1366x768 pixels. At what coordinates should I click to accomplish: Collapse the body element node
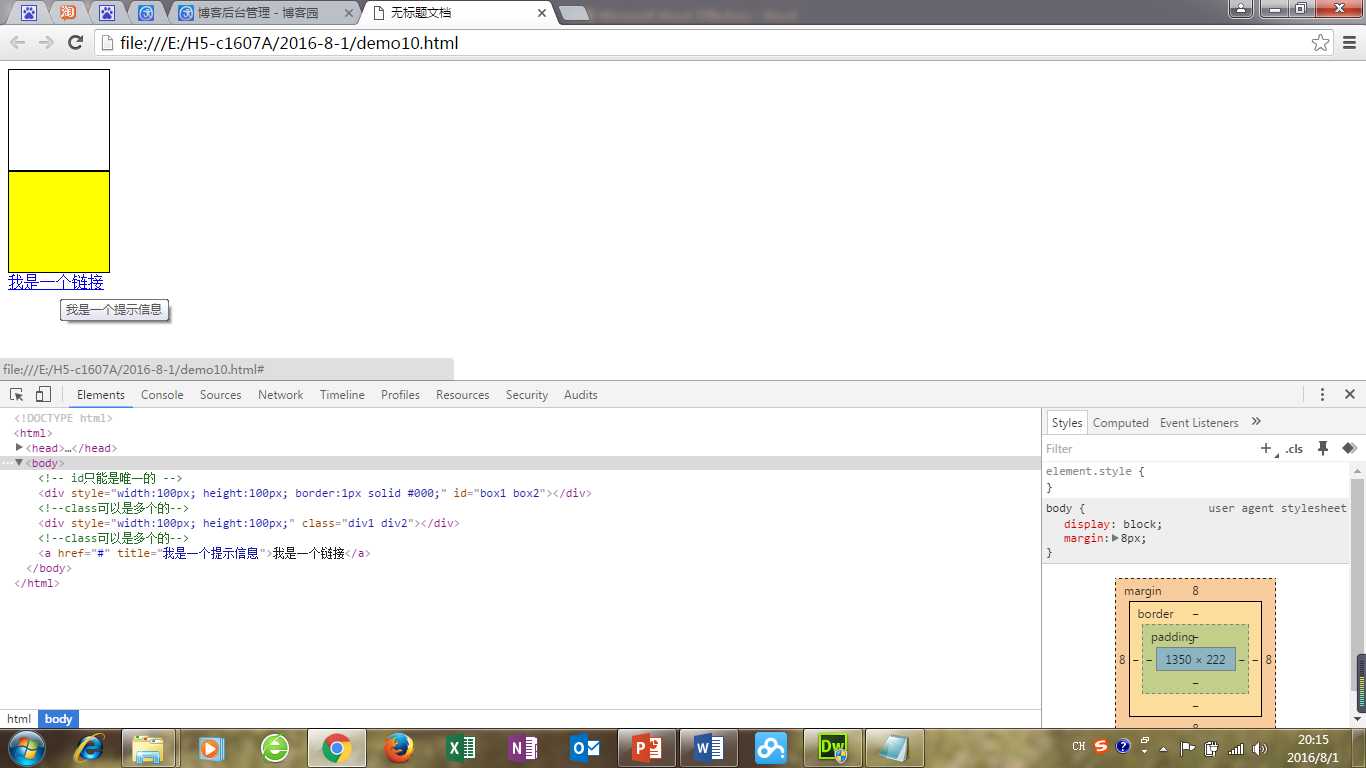click(x=19, y=463)
